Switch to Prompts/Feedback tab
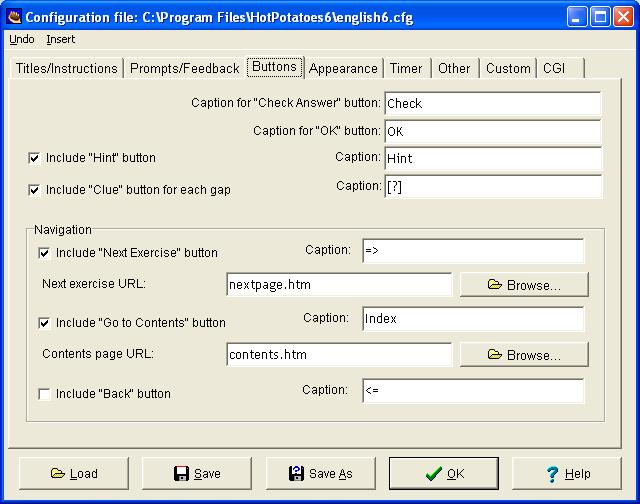Image resolution: width=640 pixels, height=504 pixels. point(184,68)
